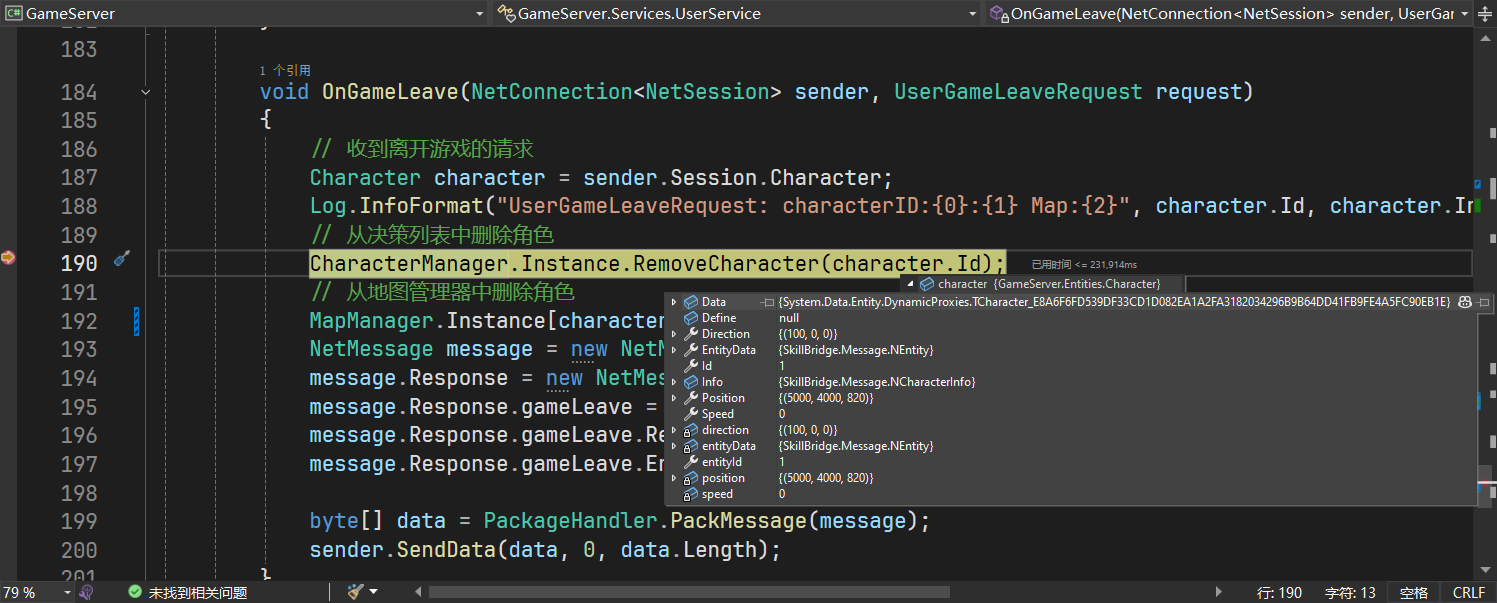Viewport: 1497px width, 603px height.
Task: Collapse the OnGameLeave method outlining on line 184
Action: point(146,92)
